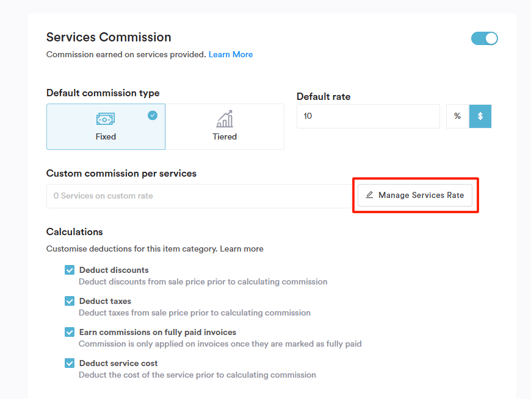
Task: Click the 'Custom commission per services' heading
Action: pos(121,173)
